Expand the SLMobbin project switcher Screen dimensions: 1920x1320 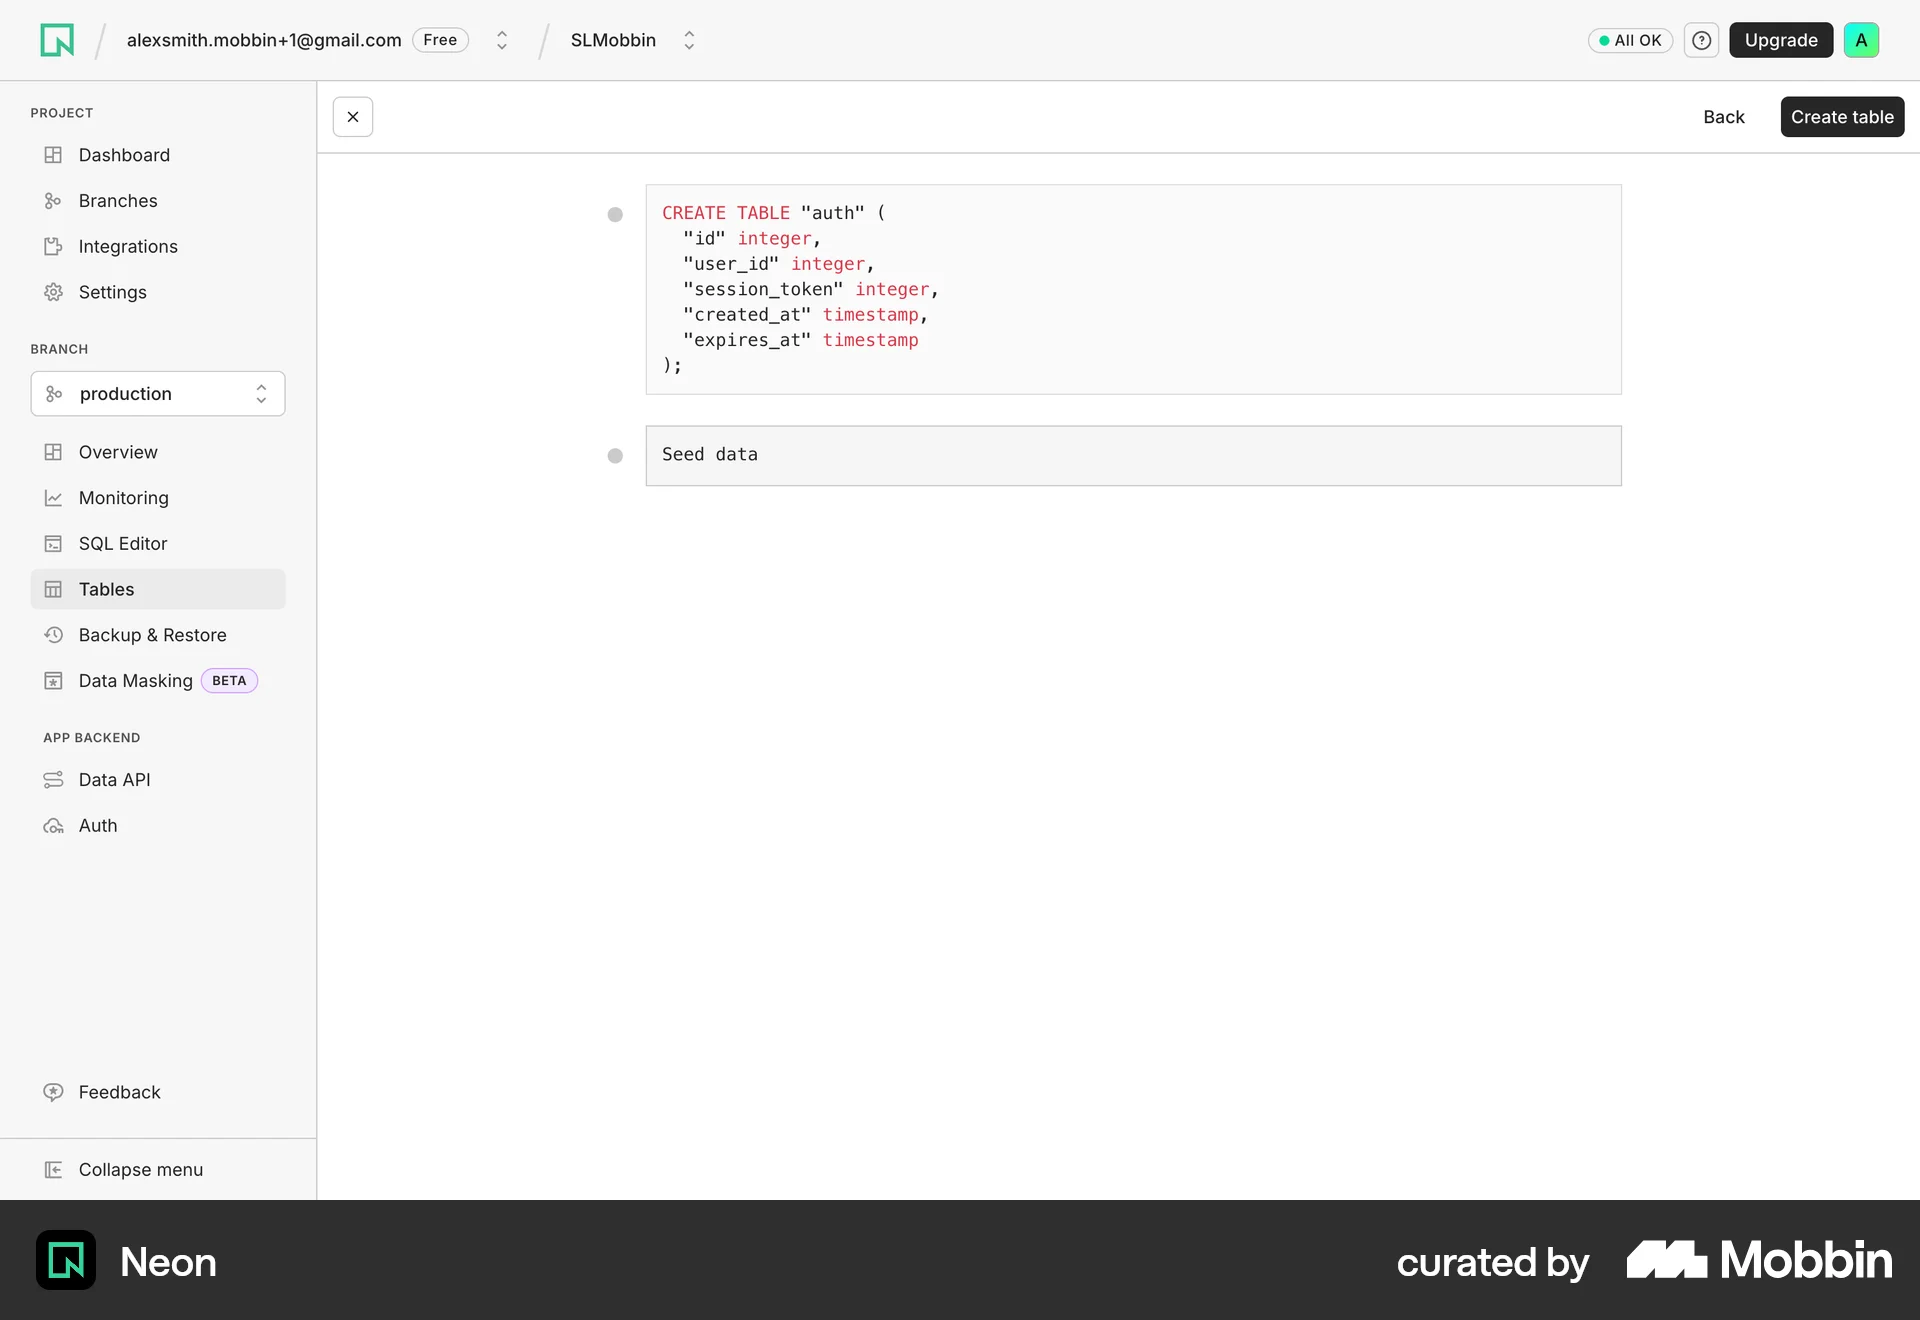coord(689,40)
